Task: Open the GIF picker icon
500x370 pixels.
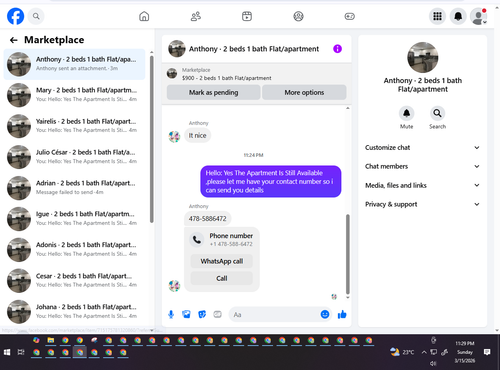Action: coord(217,314)
